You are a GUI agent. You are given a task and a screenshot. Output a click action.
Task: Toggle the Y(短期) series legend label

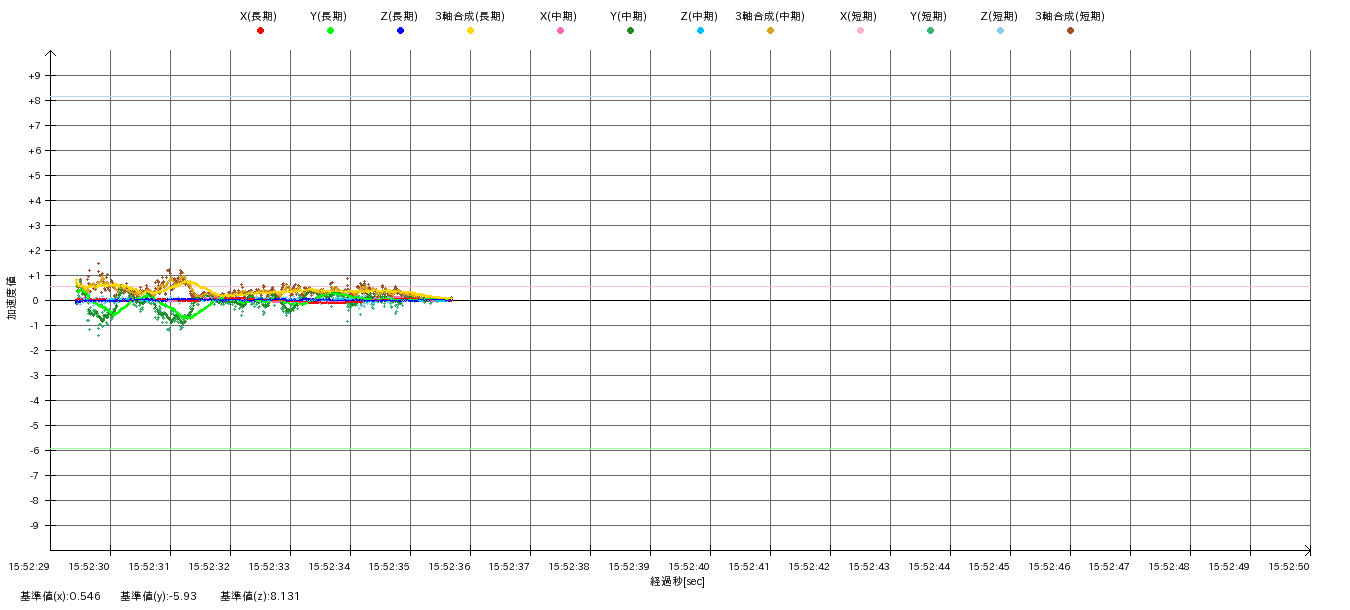(928, 16)
